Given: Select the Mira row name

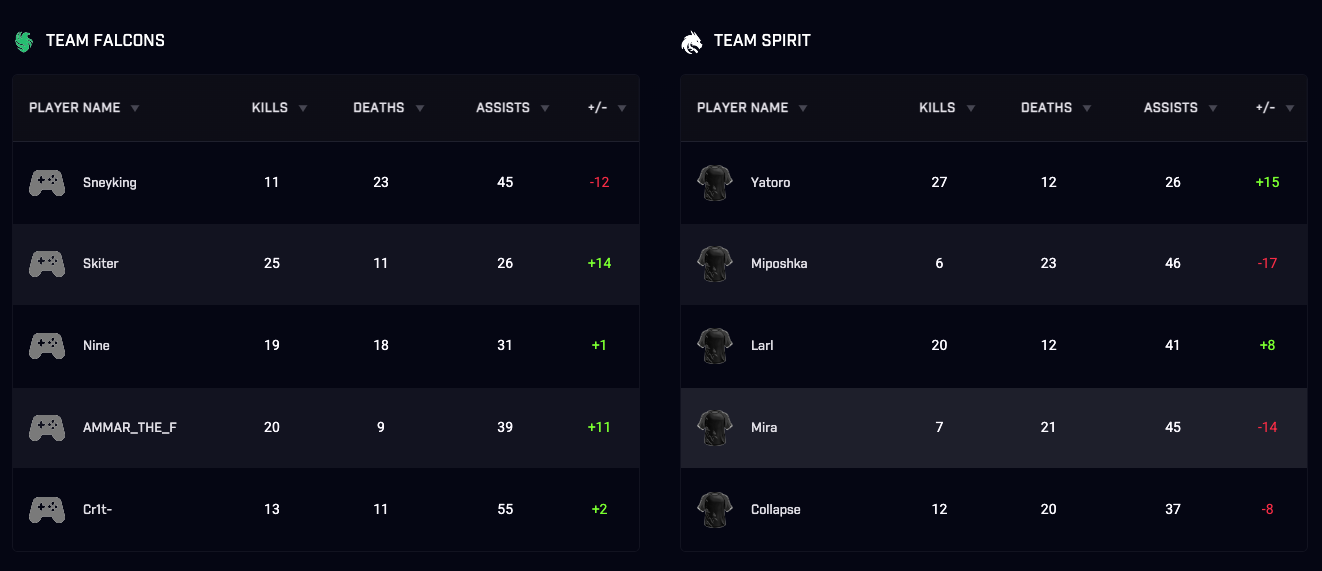Looking at the screenshot, I should (x=764, y=427).
